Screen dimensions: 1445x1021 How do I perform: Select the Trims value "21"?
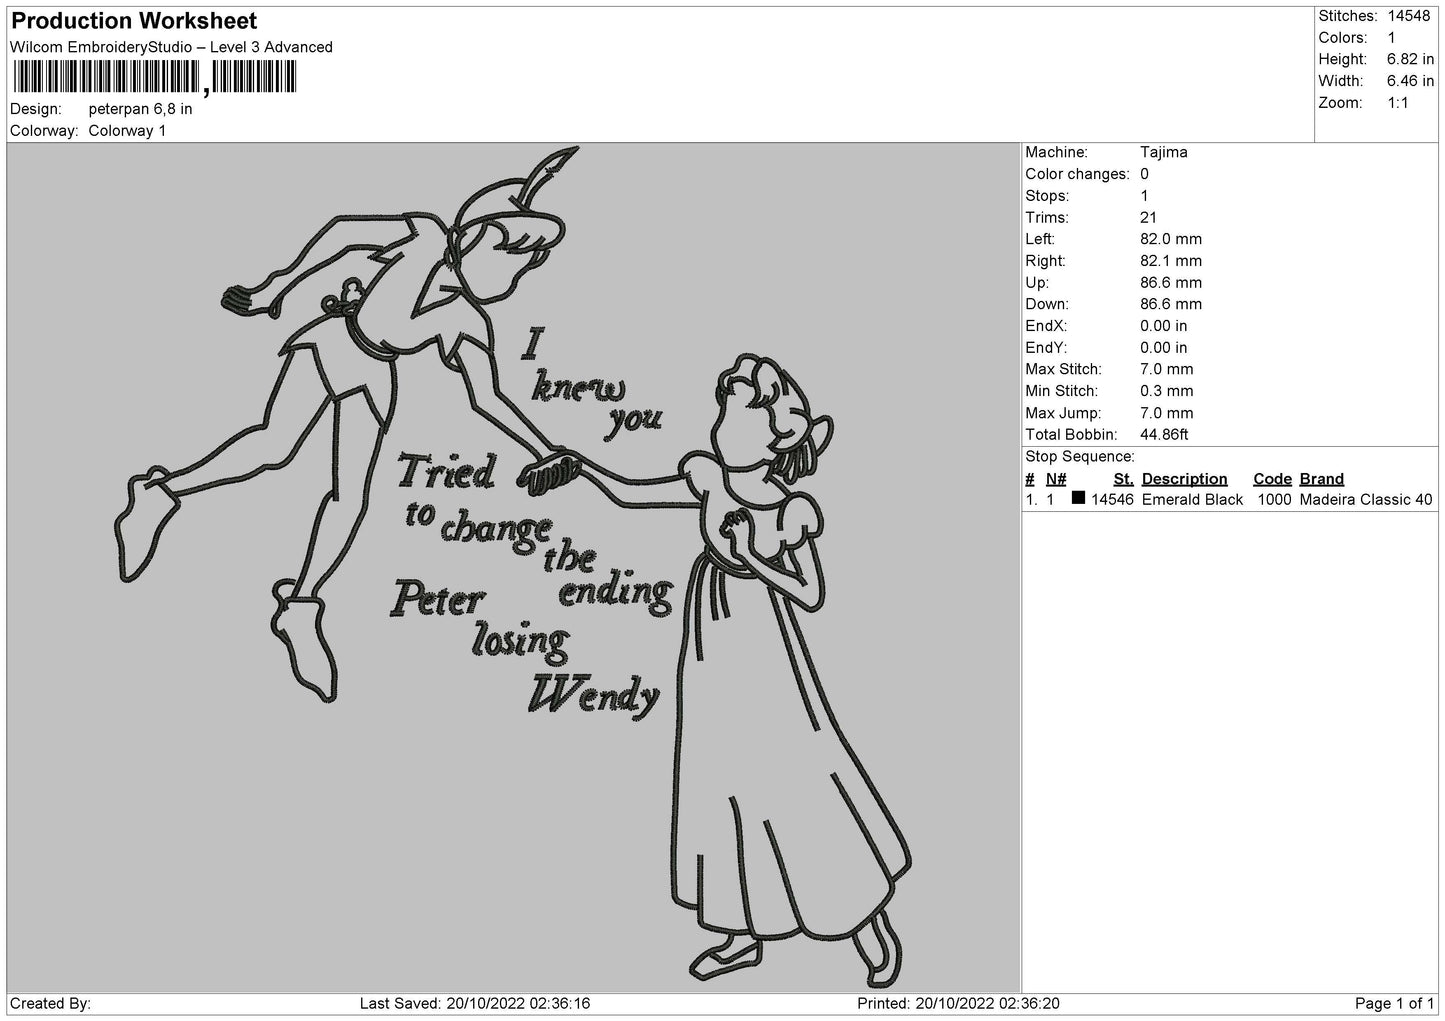1148,218
